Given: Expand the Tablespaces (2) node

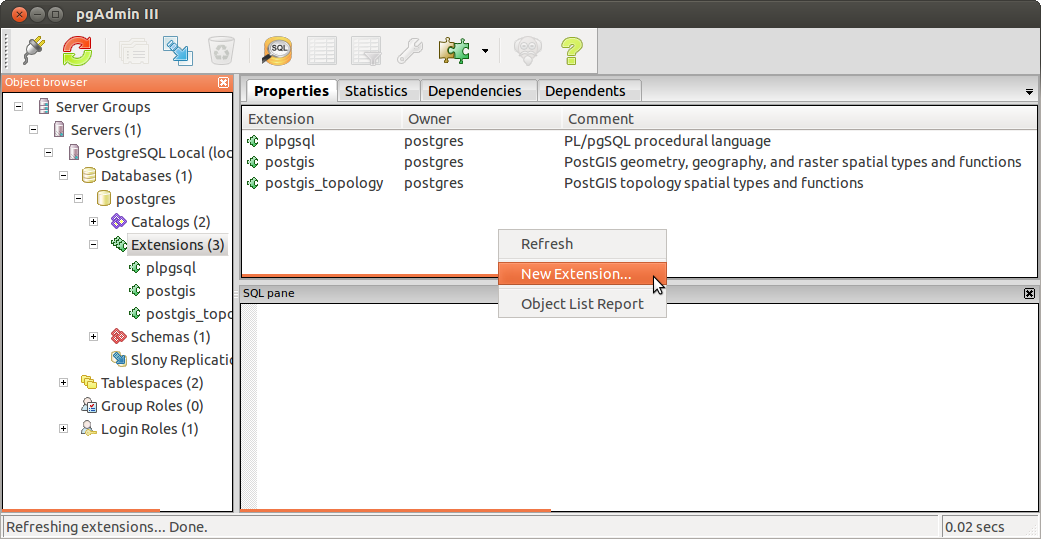Looking at the screenshot, I should (x=64, y=383).
